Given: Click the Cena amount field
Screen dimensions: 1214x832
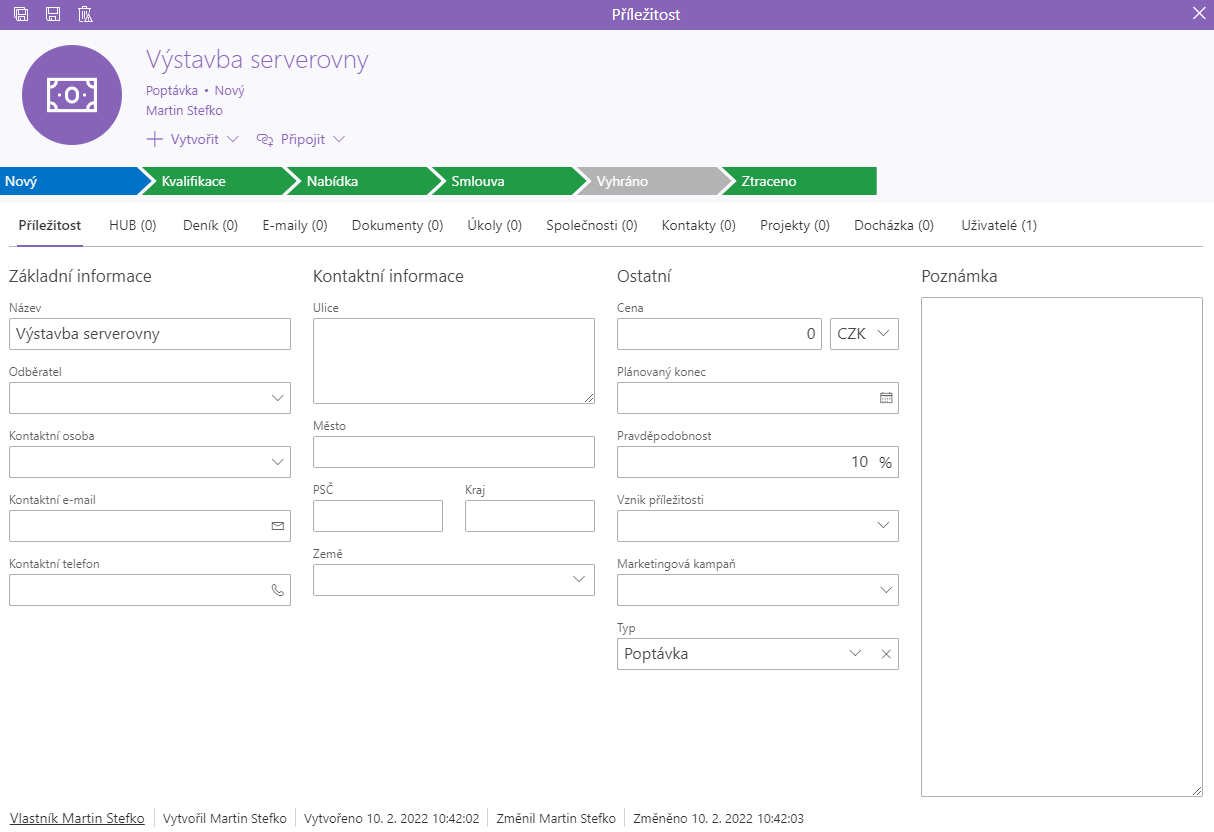Looking at the screenshot, I should [720, 334].
